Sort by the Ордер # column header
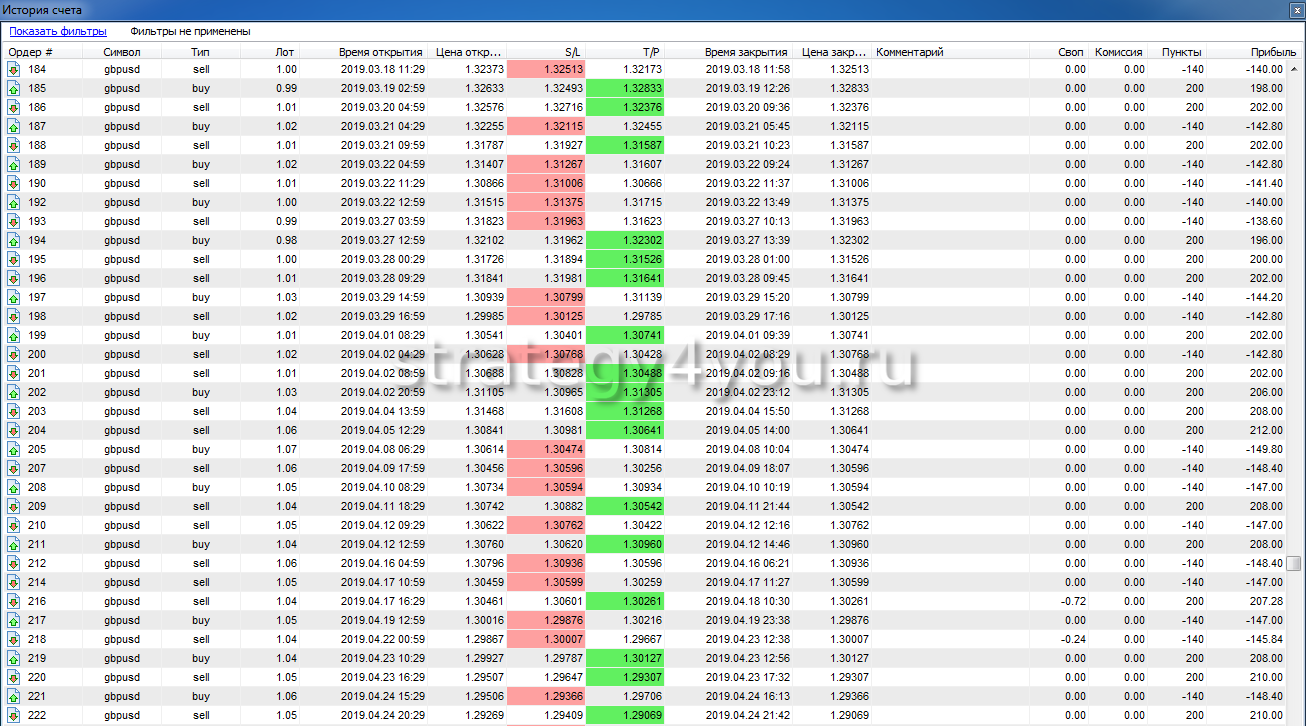The height and width of the screenshot is (726, 1306). (31, 52)
